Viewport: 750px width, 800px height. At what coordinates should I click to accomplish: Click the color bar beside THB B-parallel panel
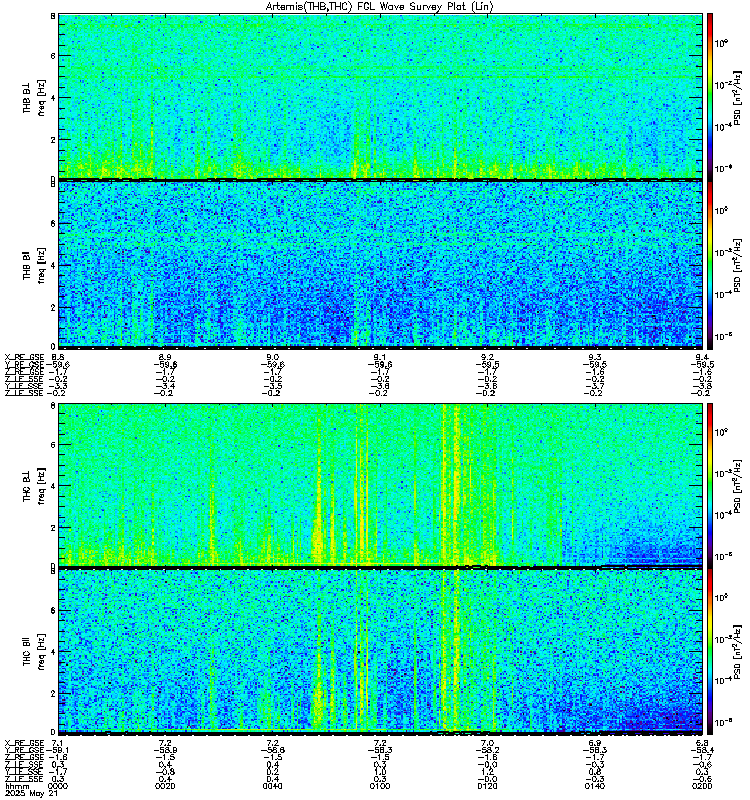pyautogui.click(x=710, y=264)
